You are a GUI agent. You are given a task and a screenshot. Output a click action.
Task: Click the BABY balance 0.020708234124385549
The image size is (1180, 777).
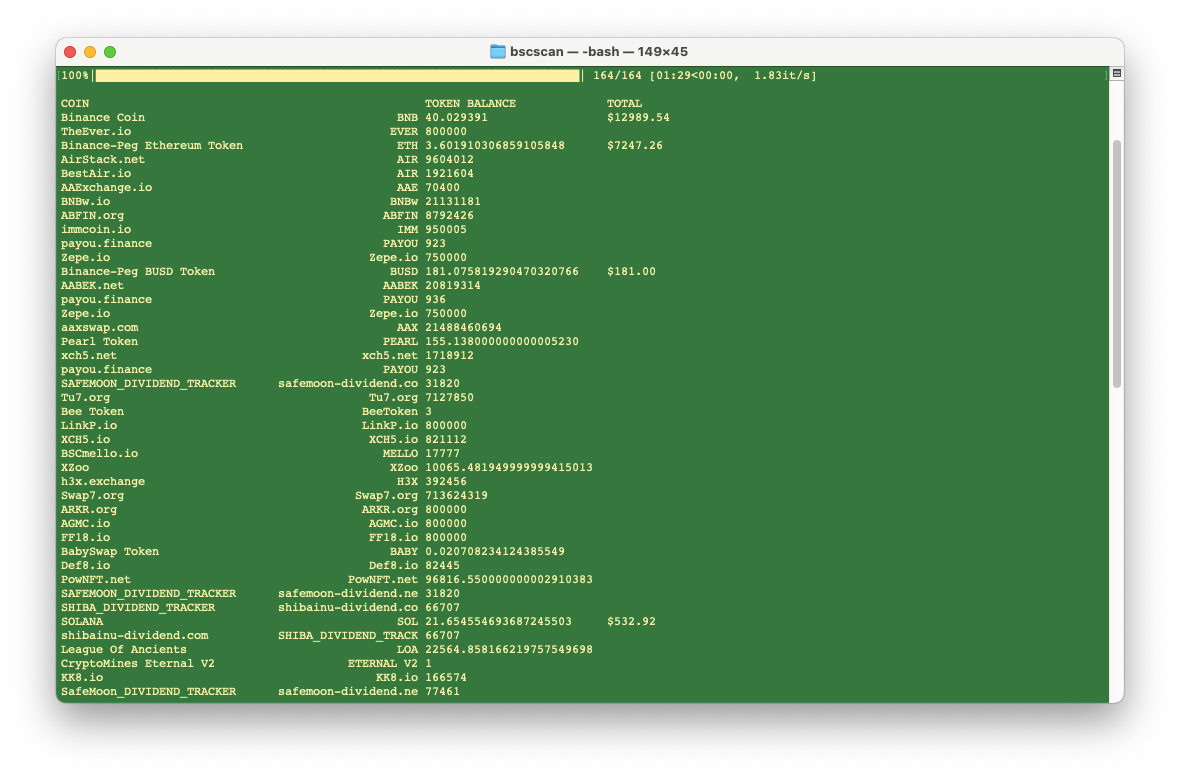pyautogui.click(x=494, y=552)
